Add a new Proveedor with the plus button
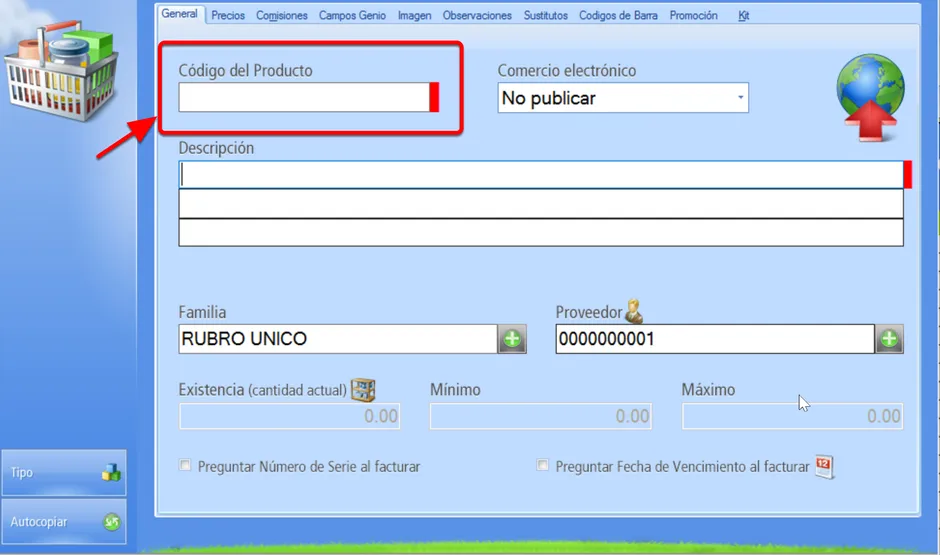The width and height of the screenshot is (940, 555). pos(889,339)
